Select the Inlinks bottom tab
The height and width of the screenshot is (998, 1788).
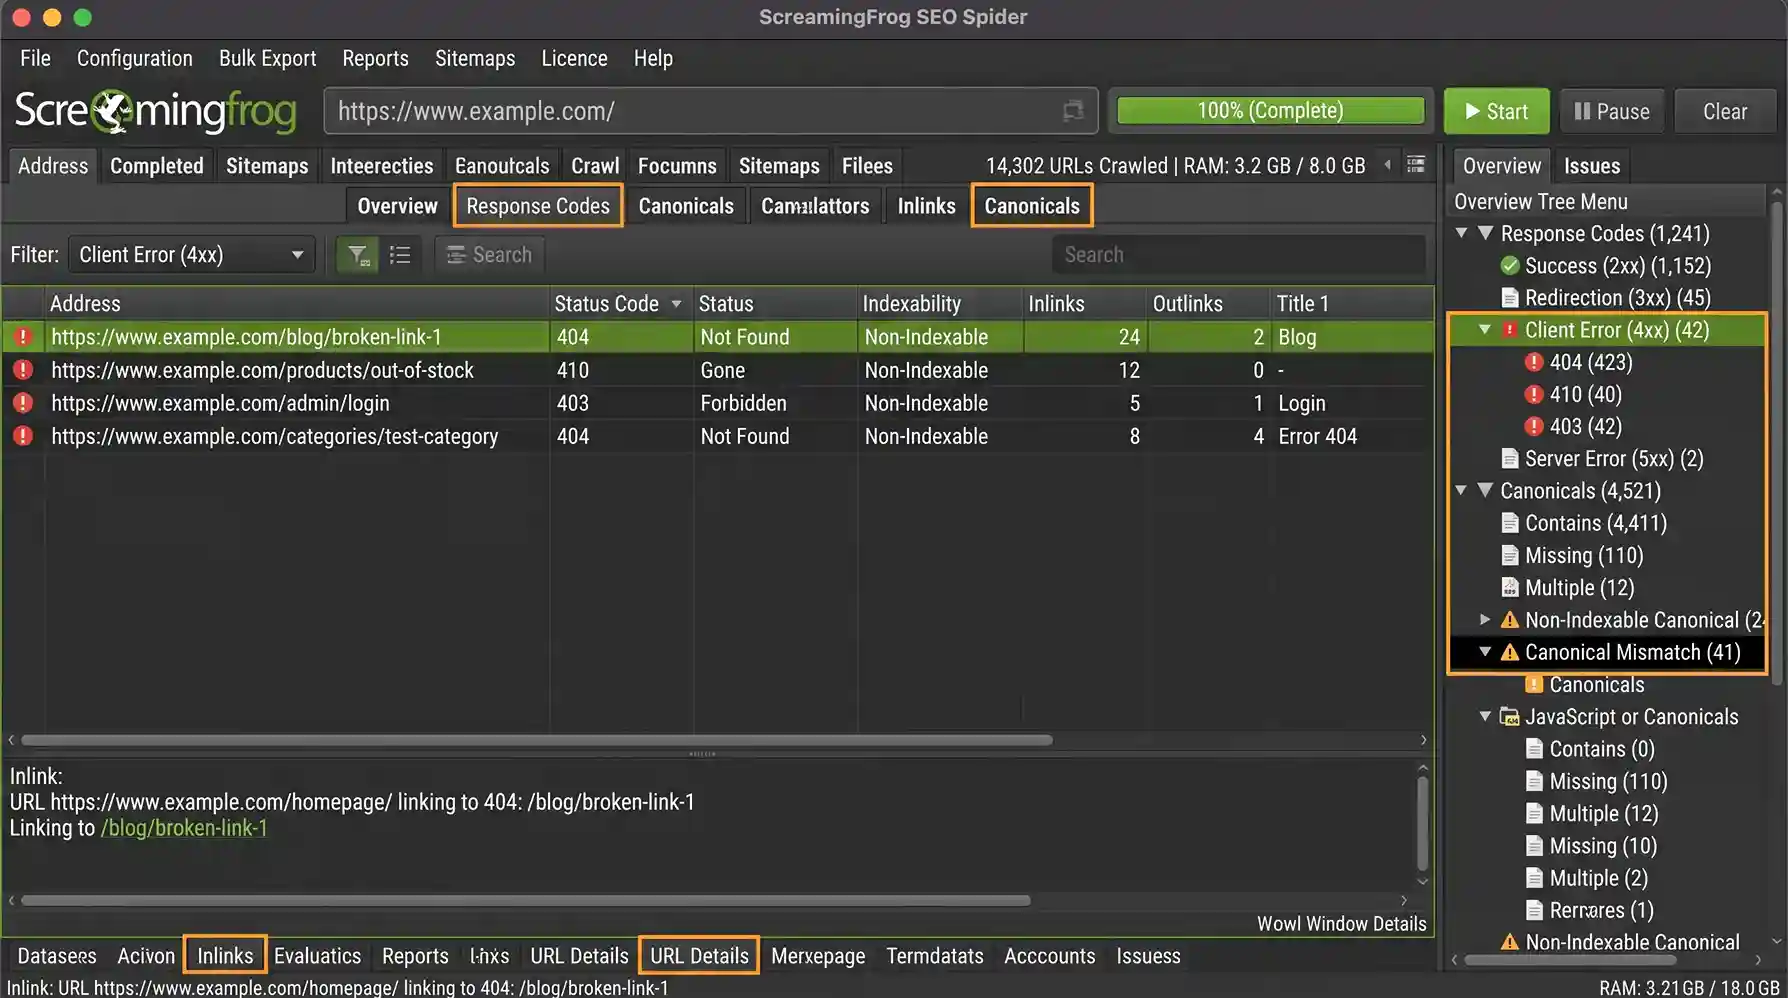click(x=225, y=955)
